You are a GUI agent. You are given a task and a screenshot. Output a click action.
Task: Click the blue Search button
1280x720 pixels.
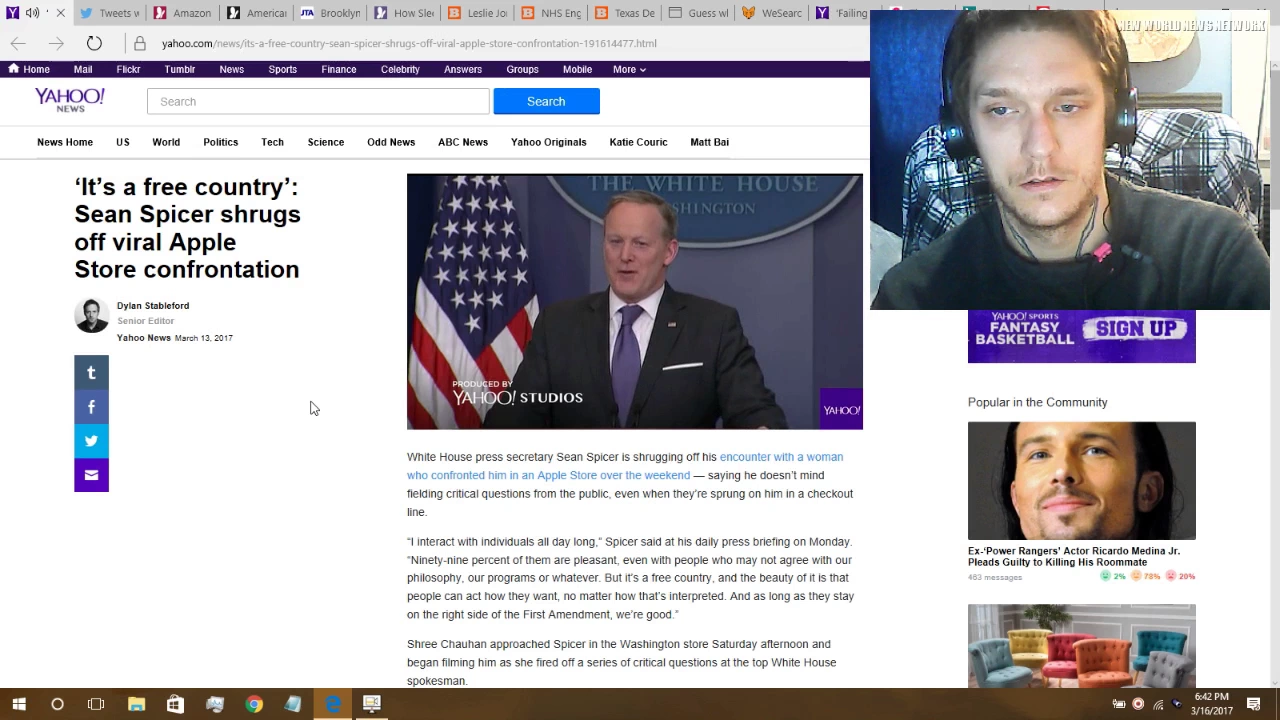(546, 101)
